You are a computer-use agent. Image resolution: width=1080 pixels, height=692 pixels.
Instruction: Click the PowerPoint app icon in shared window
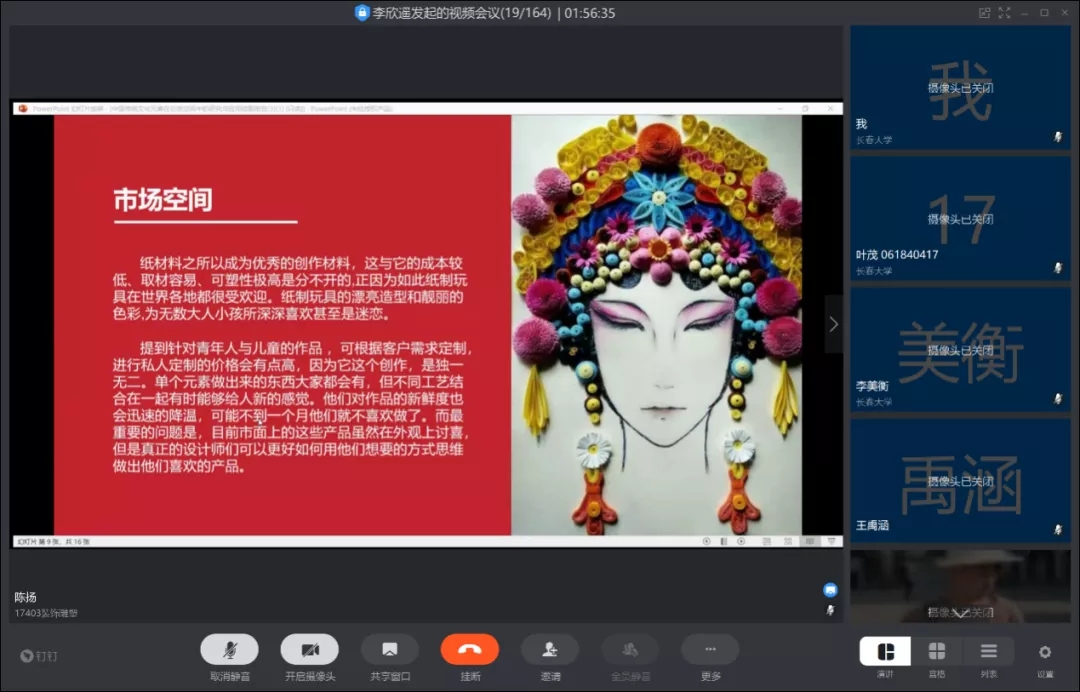tap(23, 109)
